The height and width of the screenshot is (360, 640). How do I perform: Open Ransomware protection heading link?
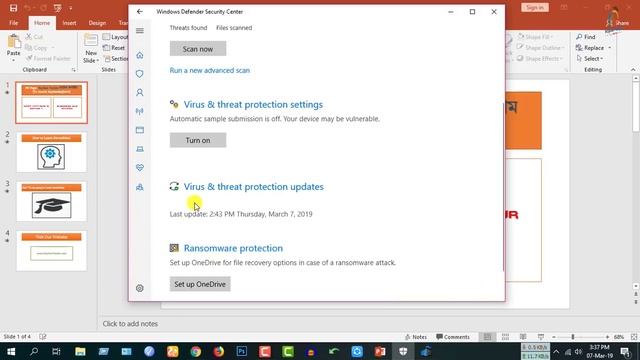233,248
